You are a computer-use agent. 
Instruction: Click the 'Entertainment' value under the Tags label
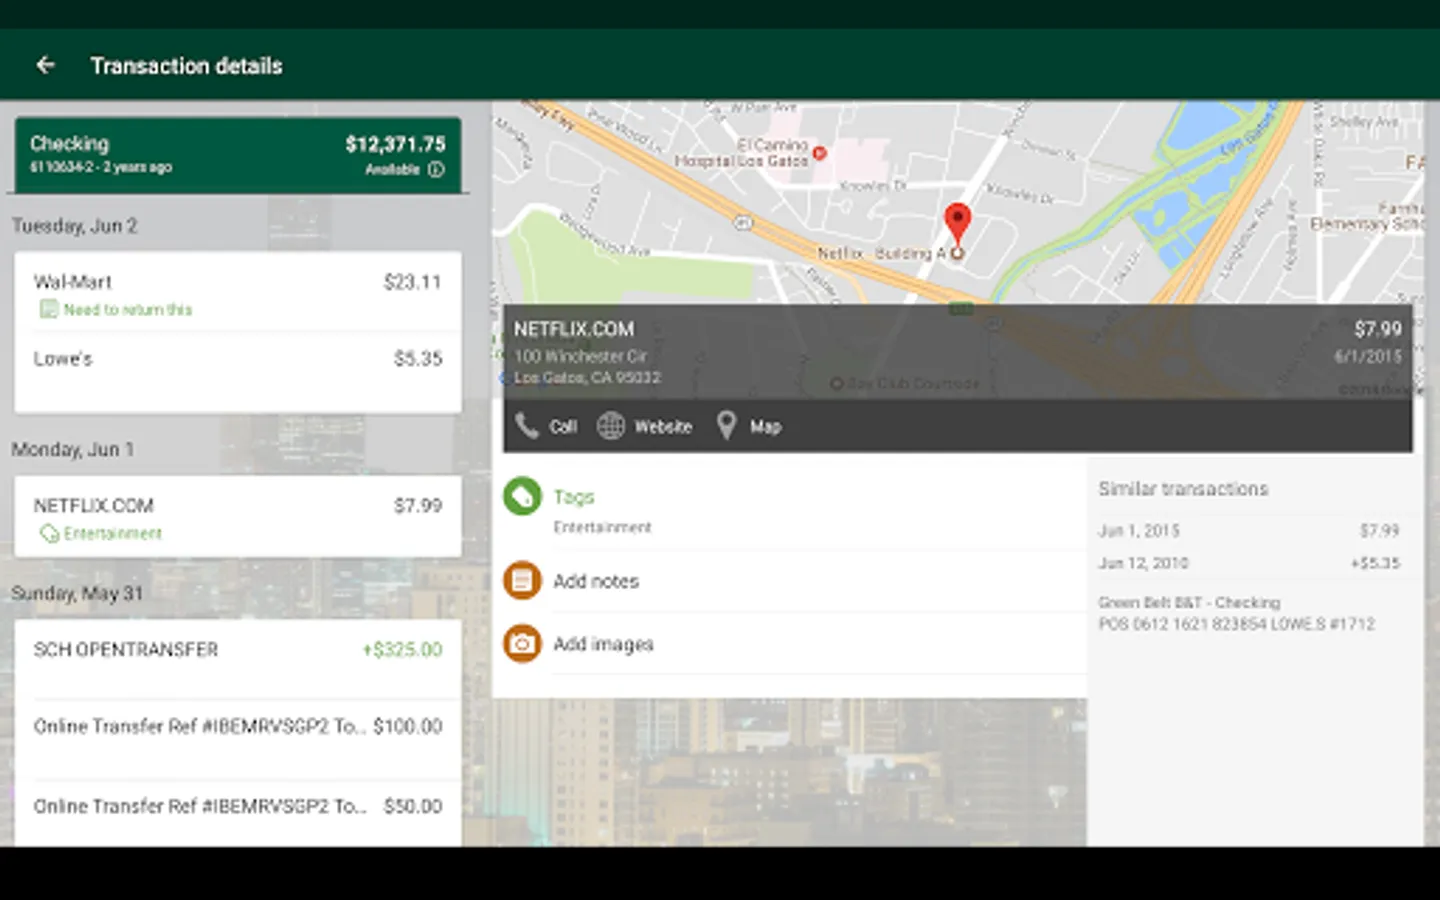click(602, 527)
